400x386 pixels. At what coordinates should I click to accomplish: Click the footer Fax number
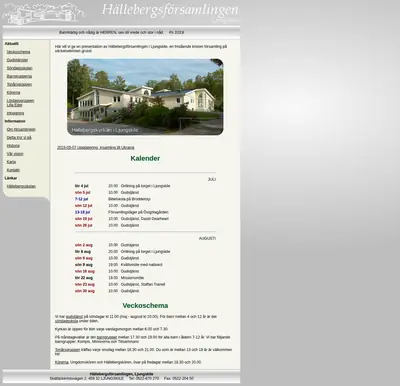point(179,379)
